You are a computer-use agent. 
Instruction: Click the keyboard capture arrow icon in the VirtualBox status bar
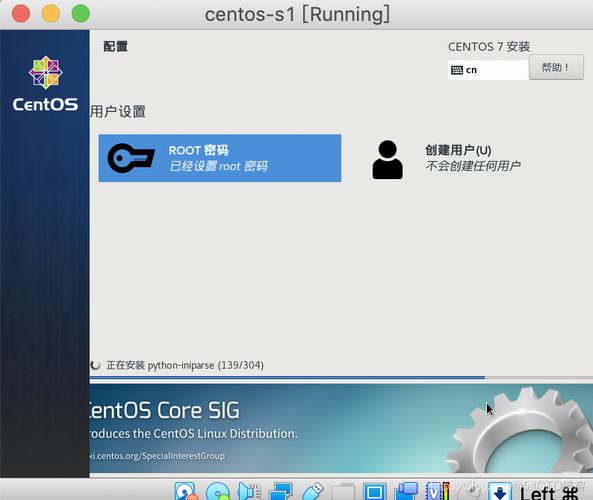tap(500, 491)
